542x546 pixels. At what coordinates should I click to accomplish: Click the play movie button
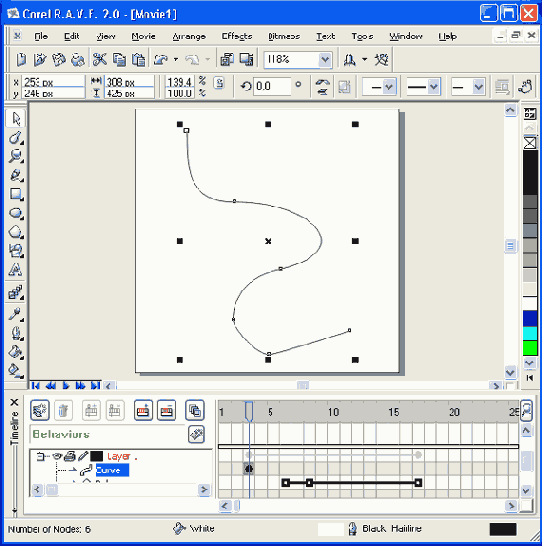[x=65, y=385]
